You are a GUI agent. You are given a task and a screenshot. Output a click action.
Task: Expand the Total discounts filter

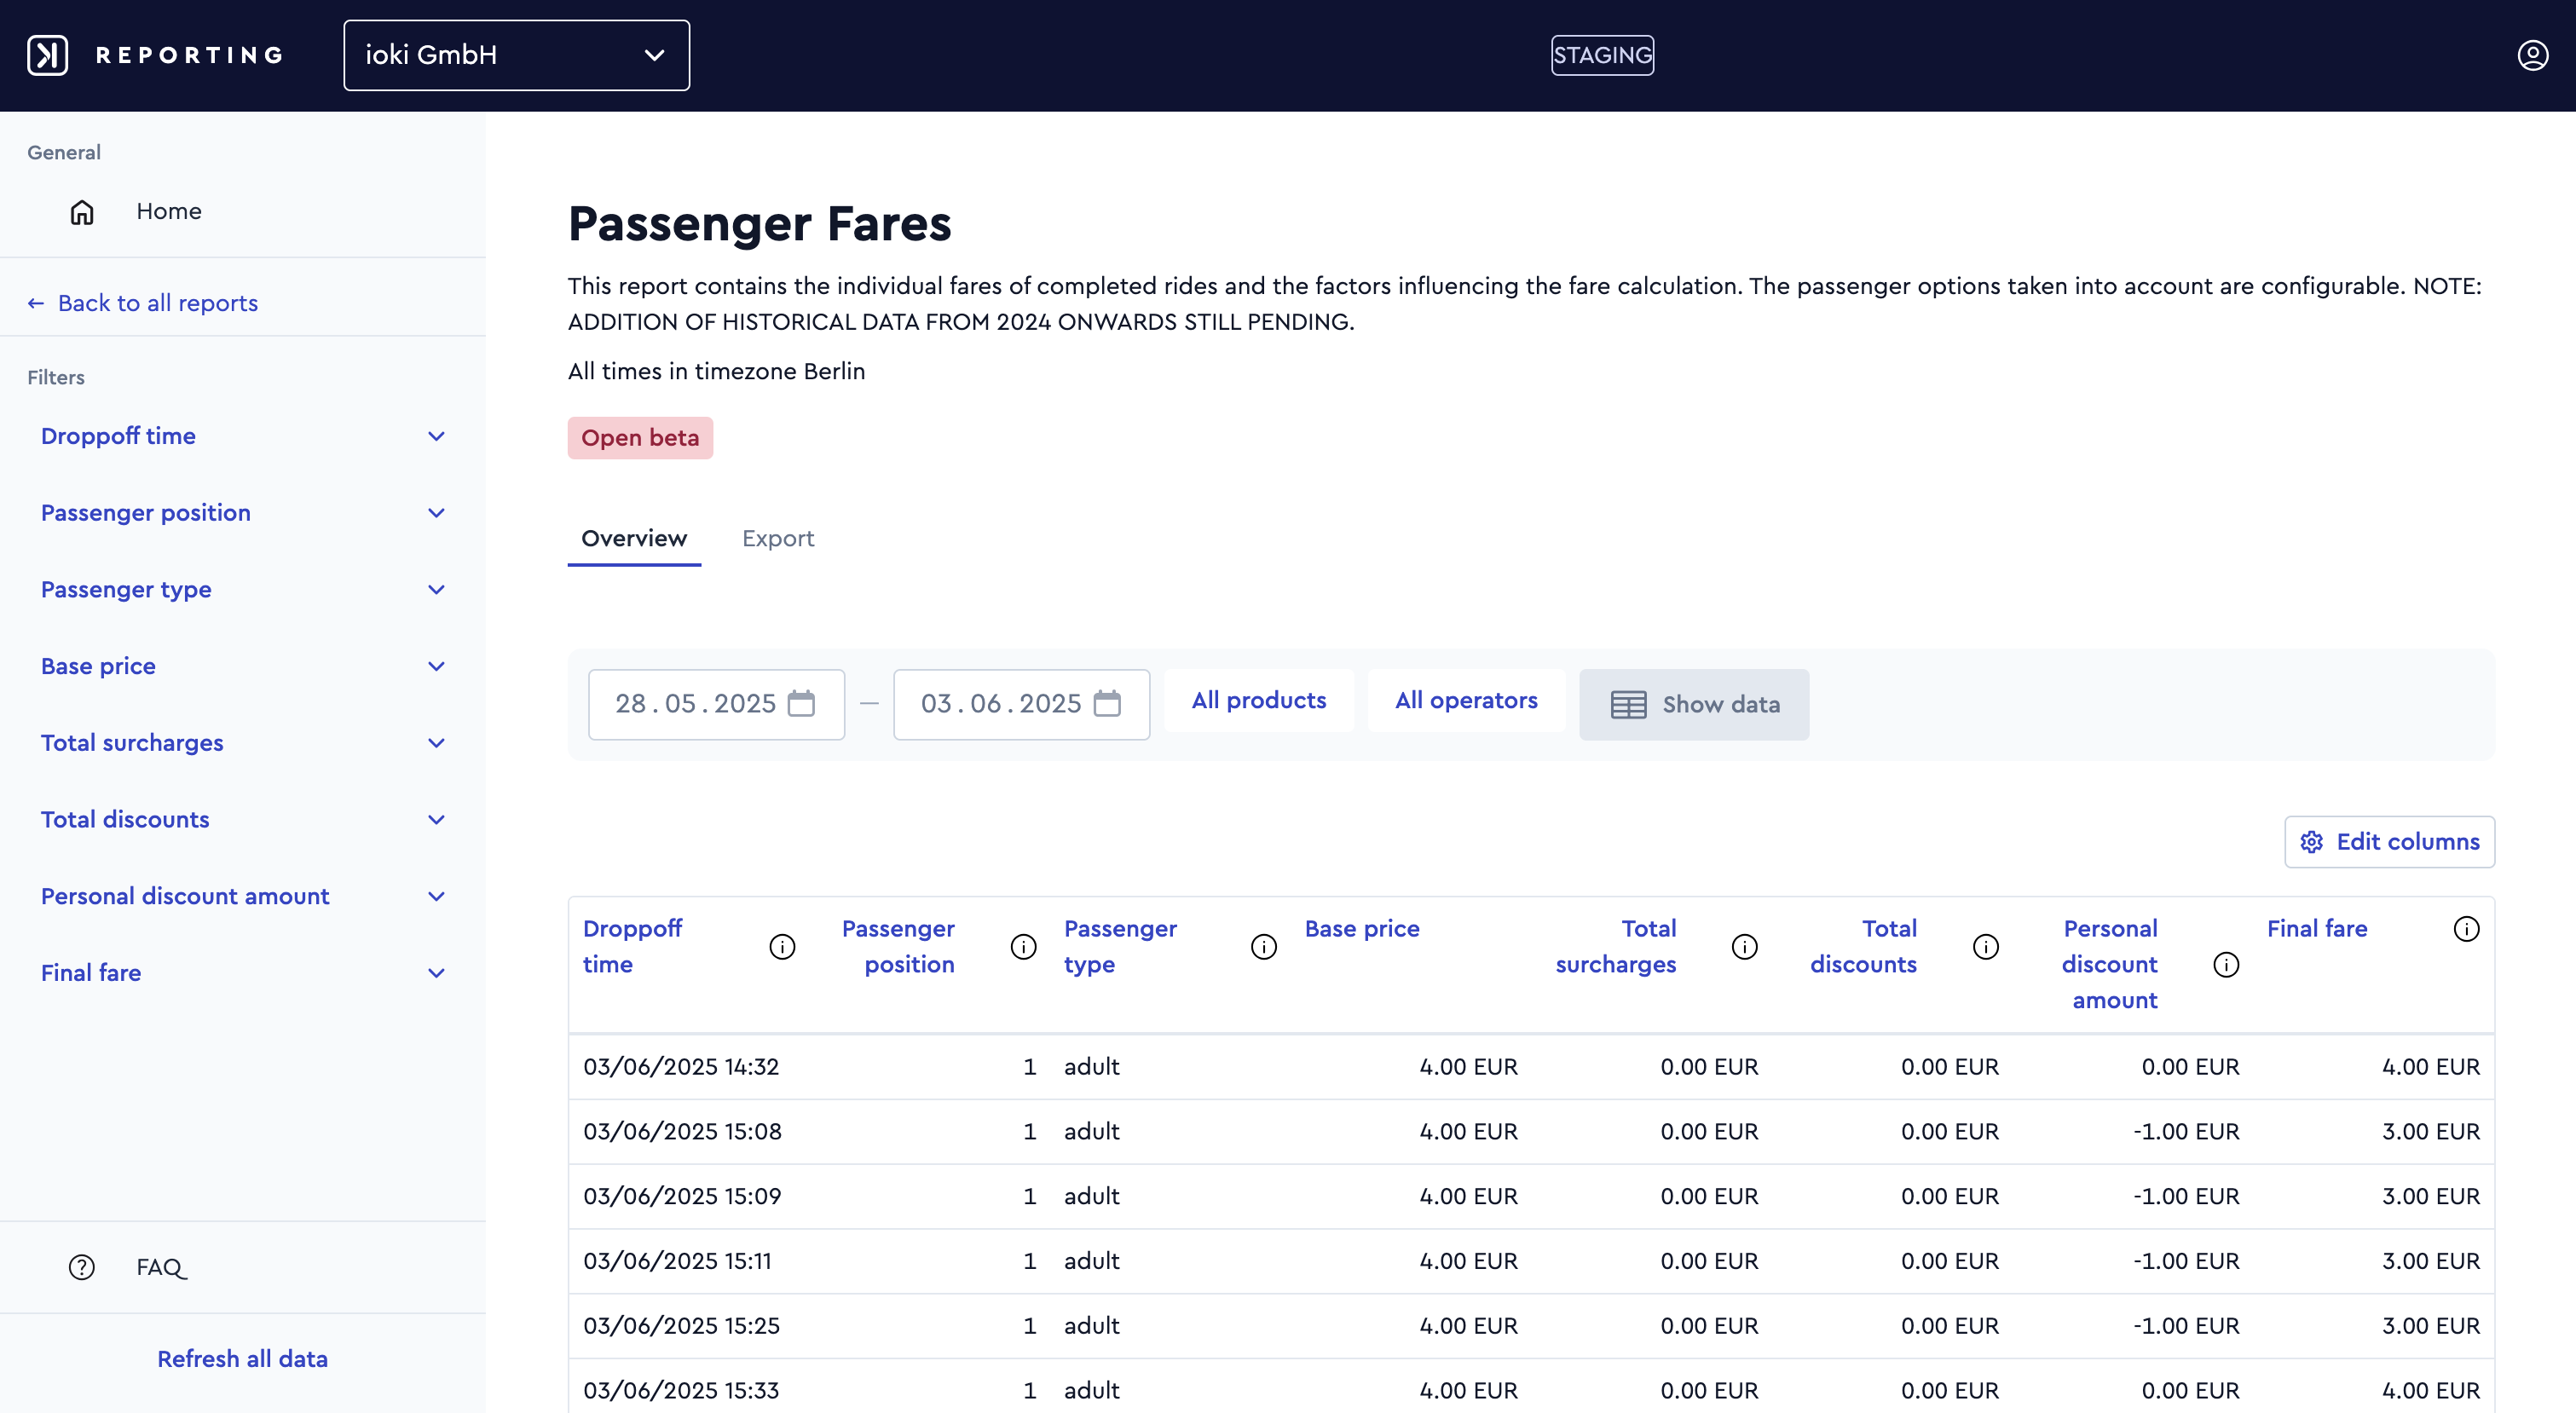(x=243, y=819)
